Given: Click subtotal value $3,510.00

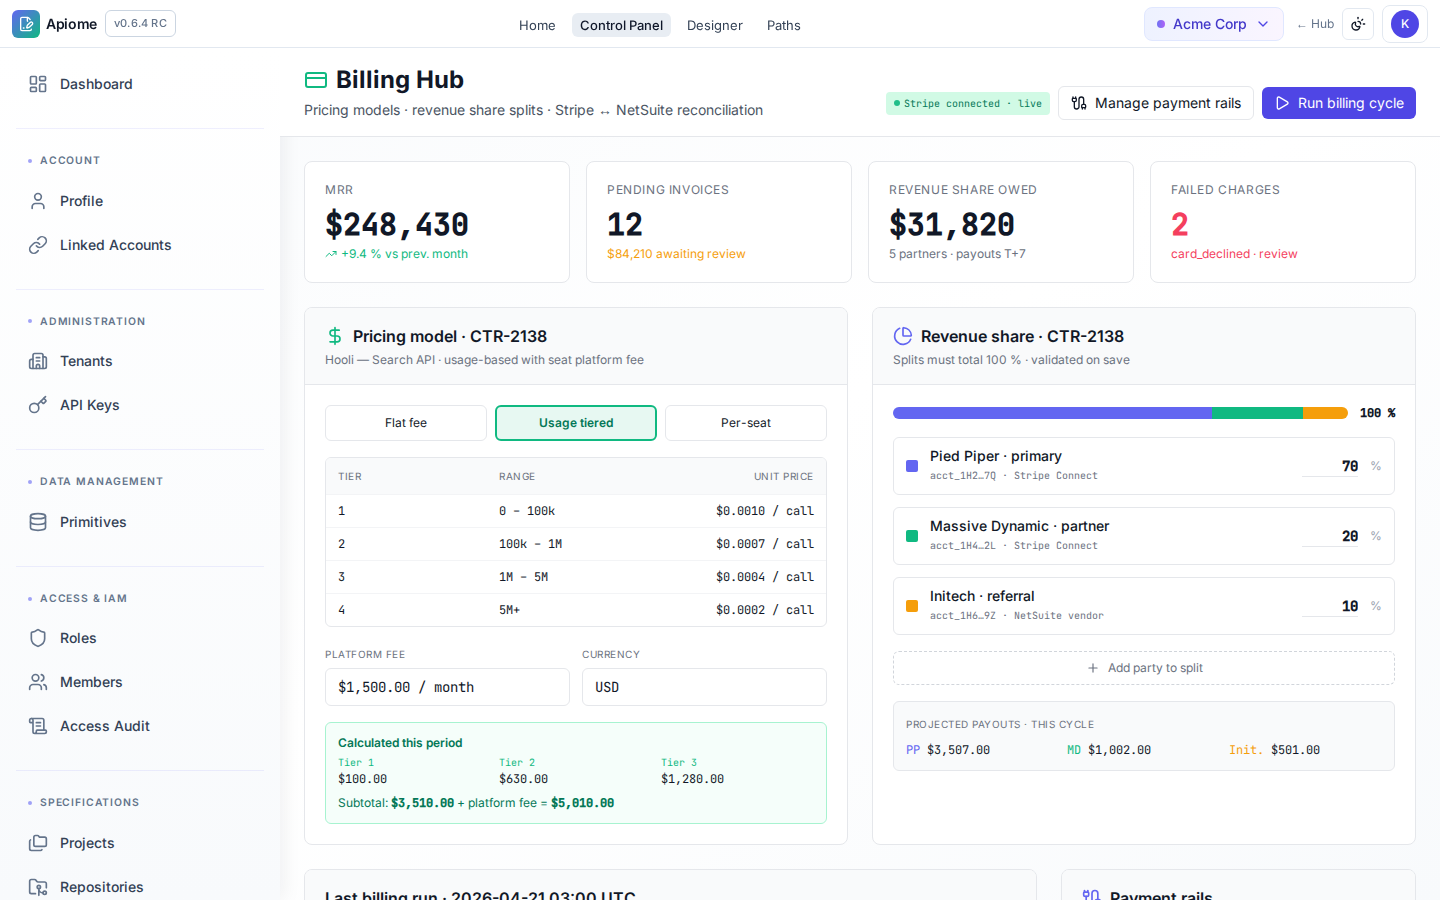Looking at the screenshot, I should (423, 803).
